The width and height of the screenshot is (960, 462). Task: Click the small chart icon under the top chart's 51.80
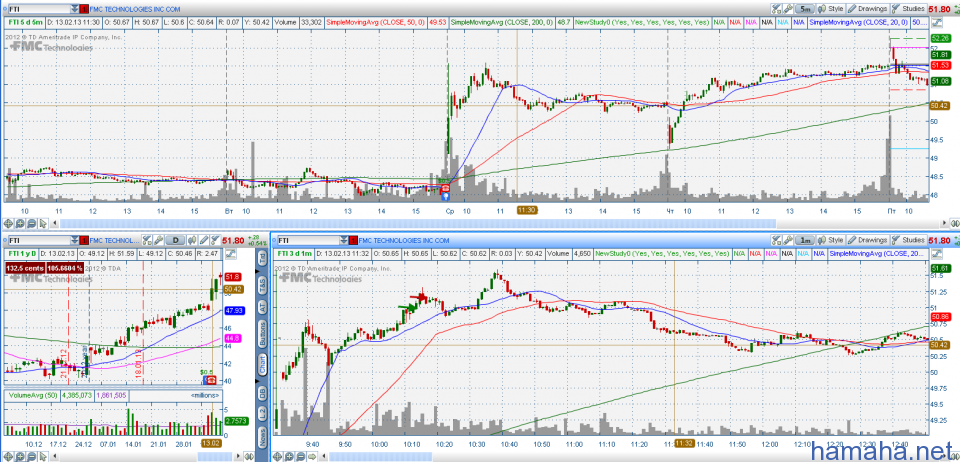(x=936, y=23)
